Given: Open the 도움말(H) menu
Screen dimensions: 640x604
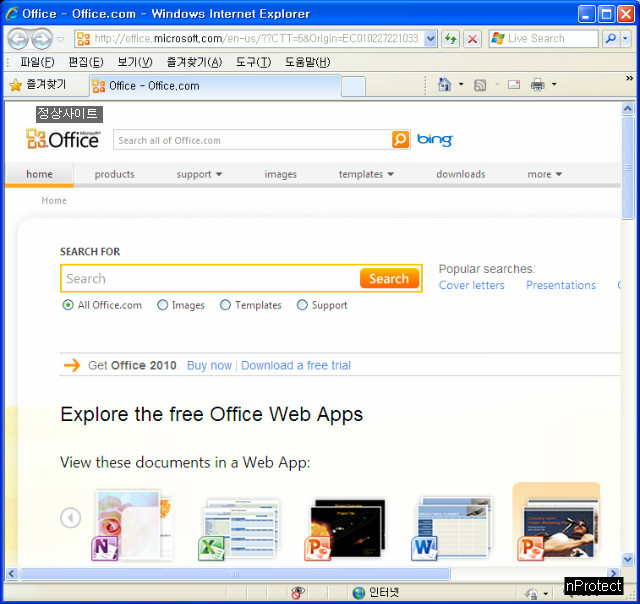Looking at the screenshot, I should tap(307, 62).
